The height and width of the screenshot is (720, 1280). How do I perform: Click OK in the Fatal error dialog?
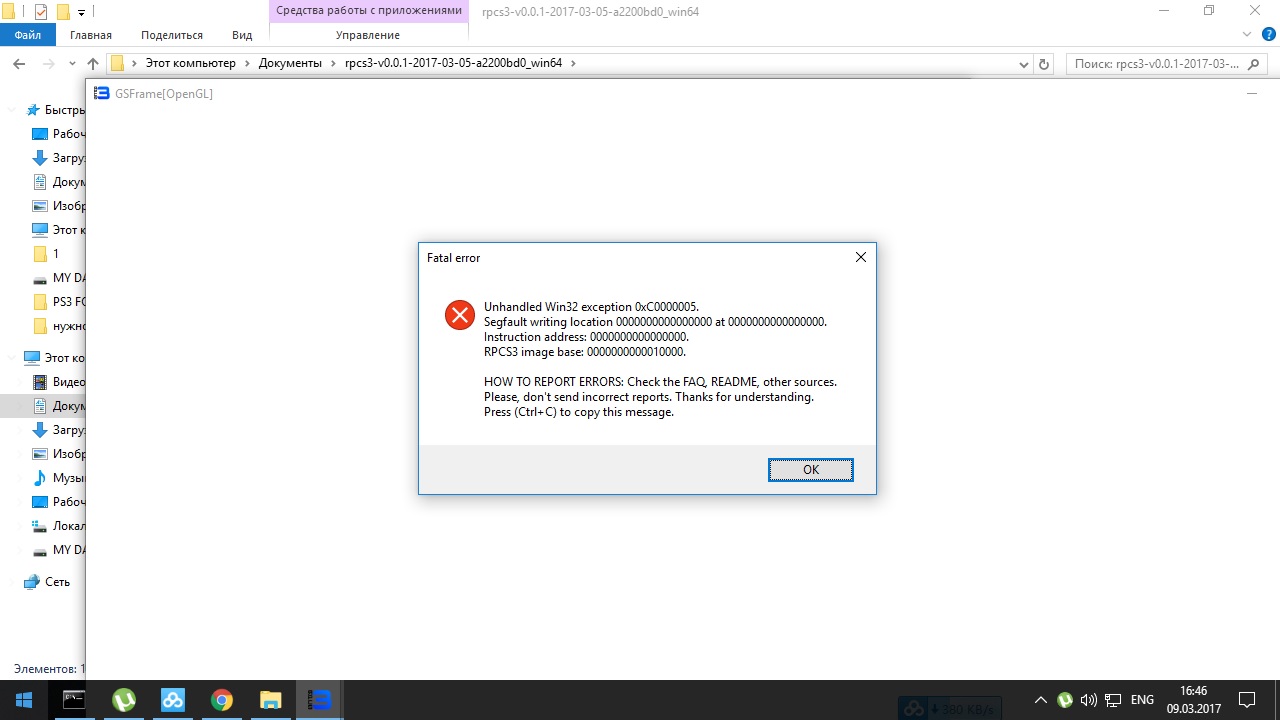coord(810,469)
